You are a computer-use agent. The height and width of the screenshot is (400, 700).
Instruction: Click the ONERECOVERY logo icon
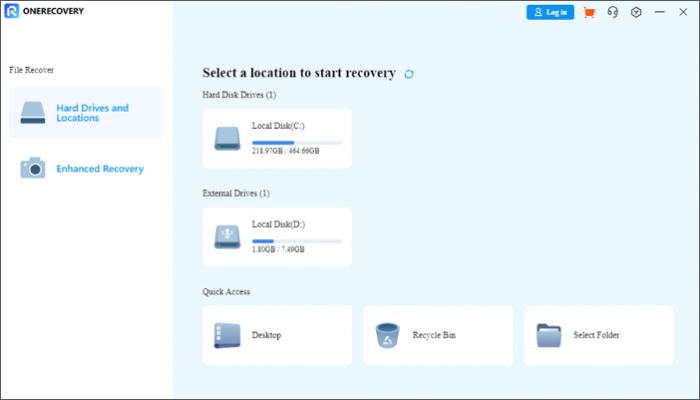point(12,11)
